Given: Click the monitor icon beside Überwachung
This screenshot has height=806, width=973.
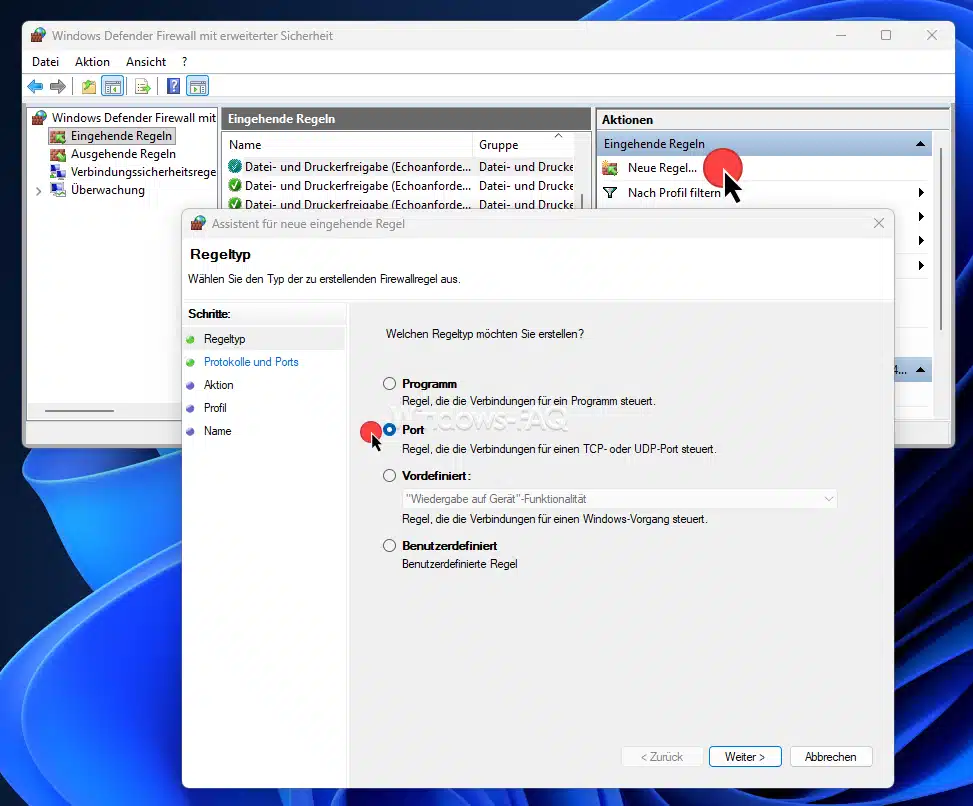Looking at the screenshot, I should coord(58,190).
